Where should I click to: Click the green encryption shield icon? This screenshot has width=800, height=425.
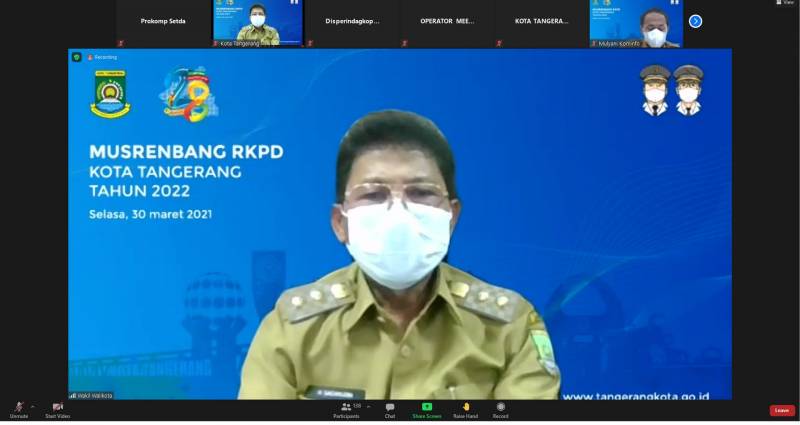click(x=77, y=58)
